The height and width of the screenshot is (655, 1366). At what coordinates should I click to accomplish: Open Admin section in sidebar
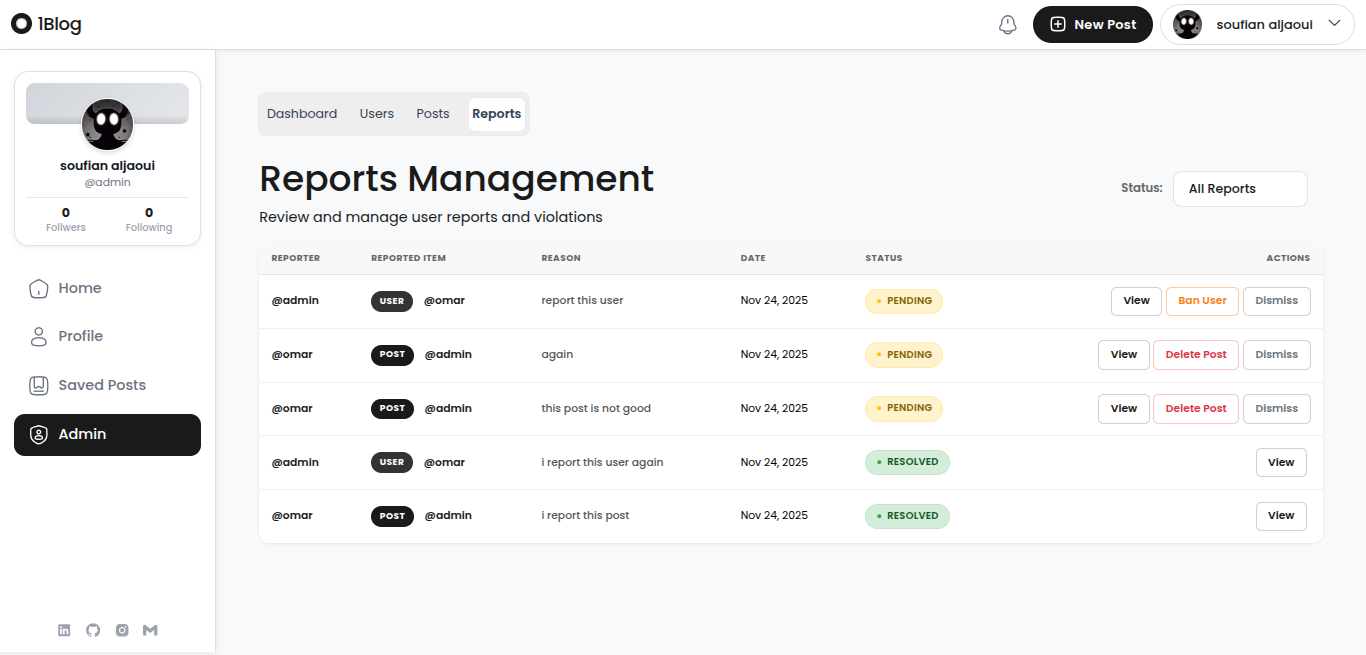click(107, 435)
